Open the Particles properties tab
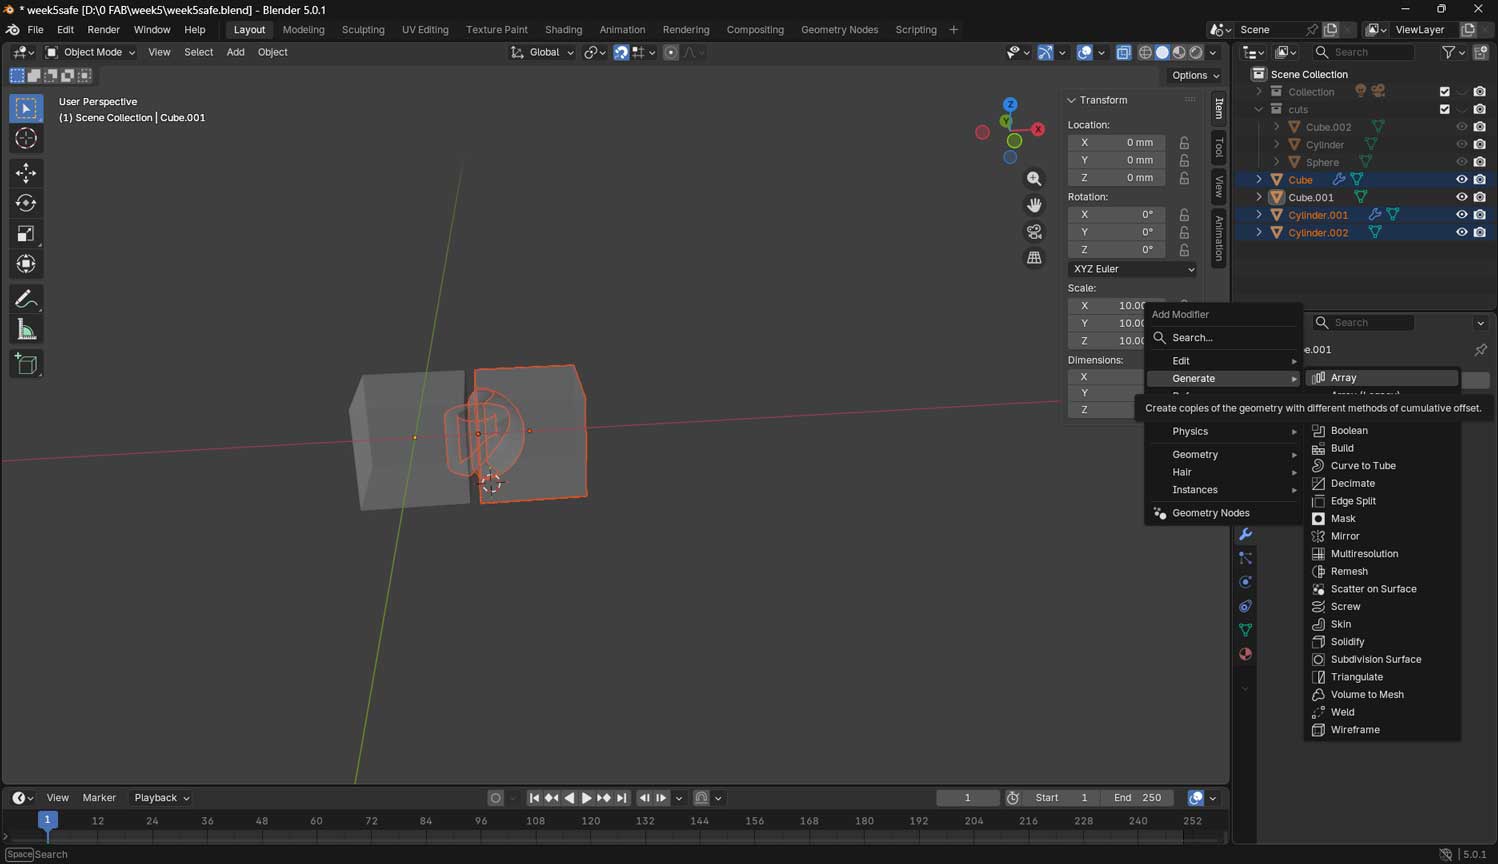The width and height of the screenshot is (1498, 864). point(1245,558)
